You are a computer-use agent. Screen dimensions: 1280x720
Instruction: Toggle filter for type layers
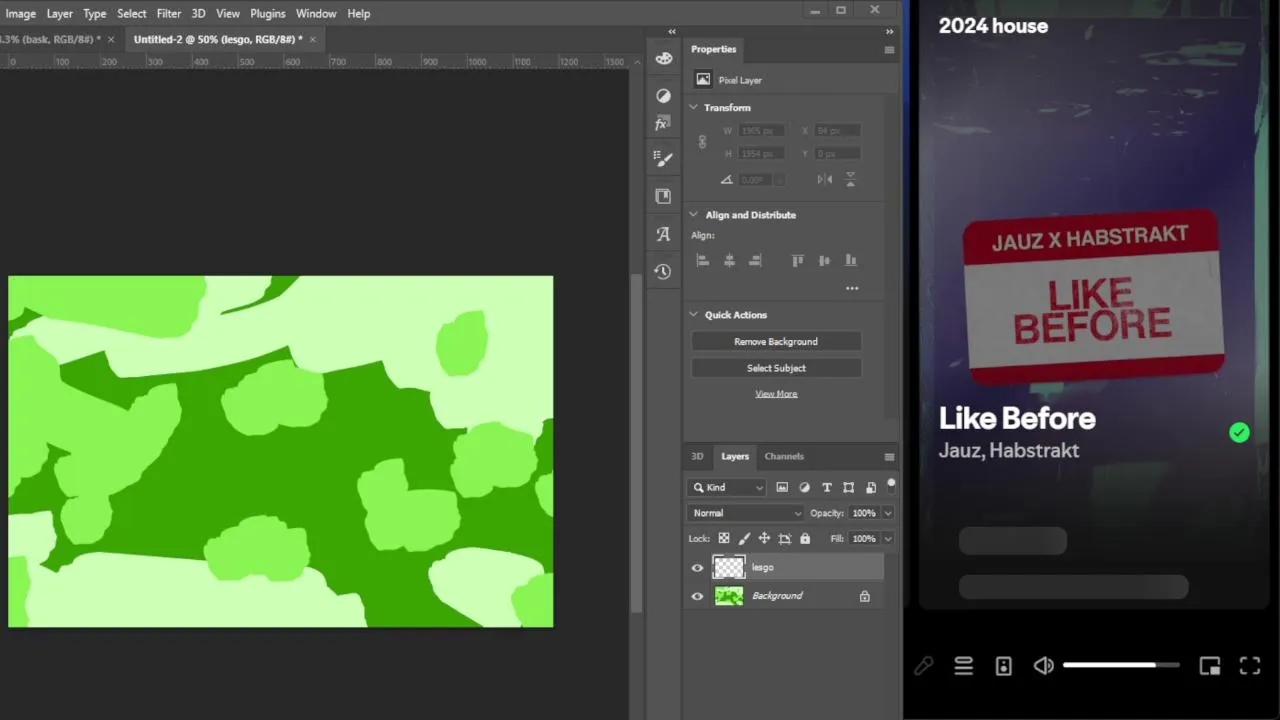(827, 488)
